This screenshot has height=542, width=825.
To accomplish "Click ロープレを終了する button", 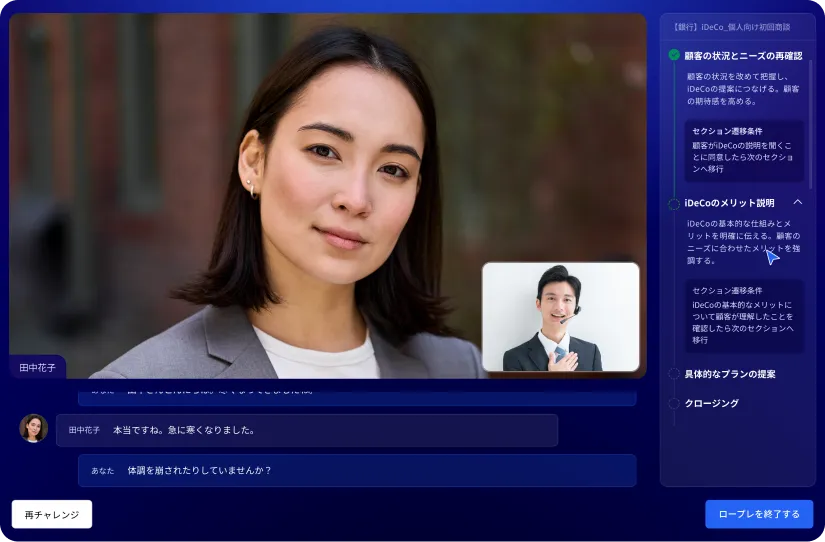I will (x=759, y=514).
